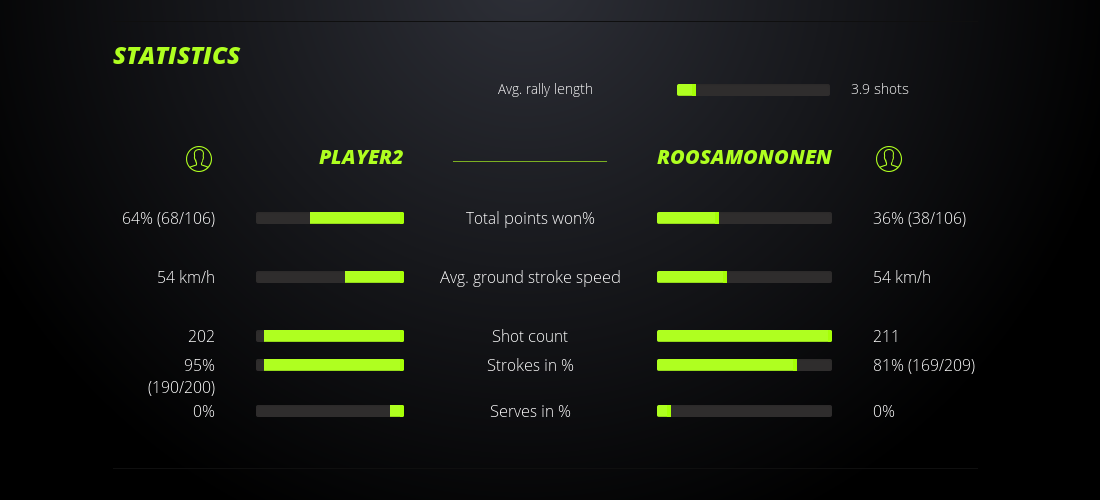
Task: Click the ROOSAMONONEN profile avatar icon
Action: tap(888, 158)
